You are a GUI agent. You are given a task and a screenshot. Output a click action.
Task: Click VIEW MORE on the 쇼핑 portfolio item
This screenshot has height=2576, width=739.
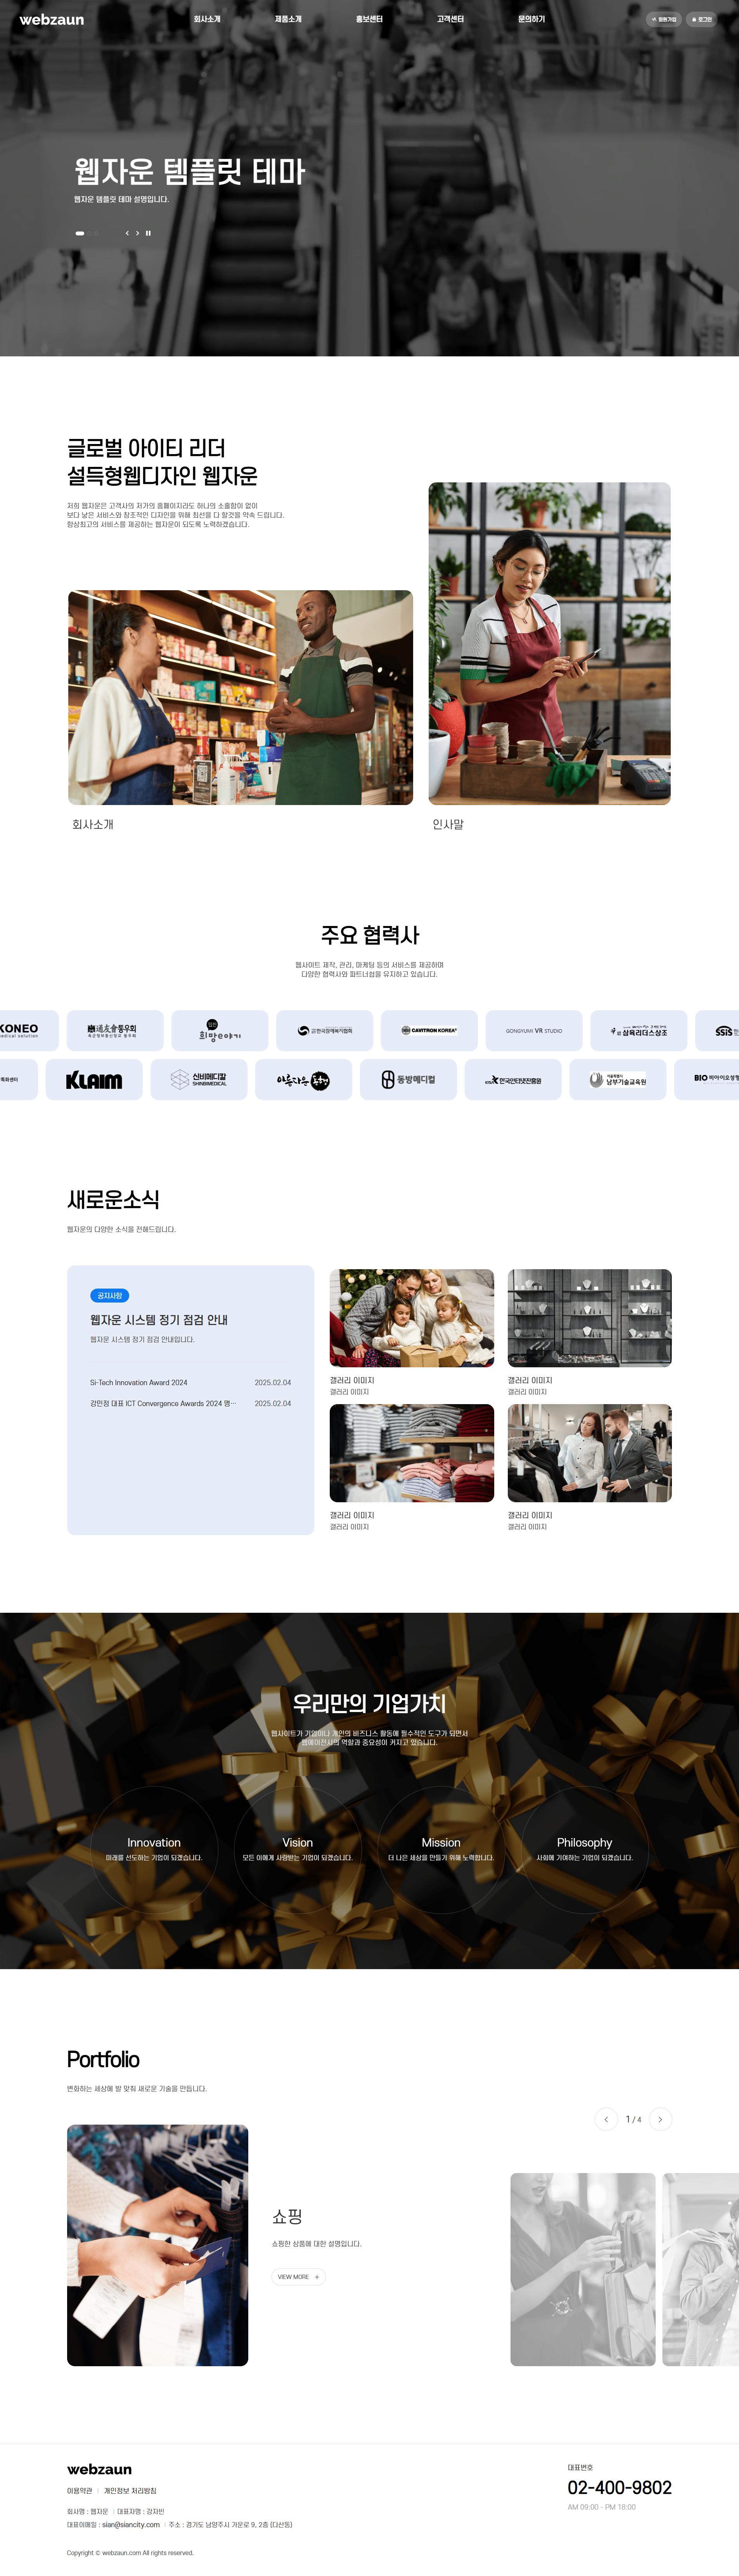[x=298, y=2277]
